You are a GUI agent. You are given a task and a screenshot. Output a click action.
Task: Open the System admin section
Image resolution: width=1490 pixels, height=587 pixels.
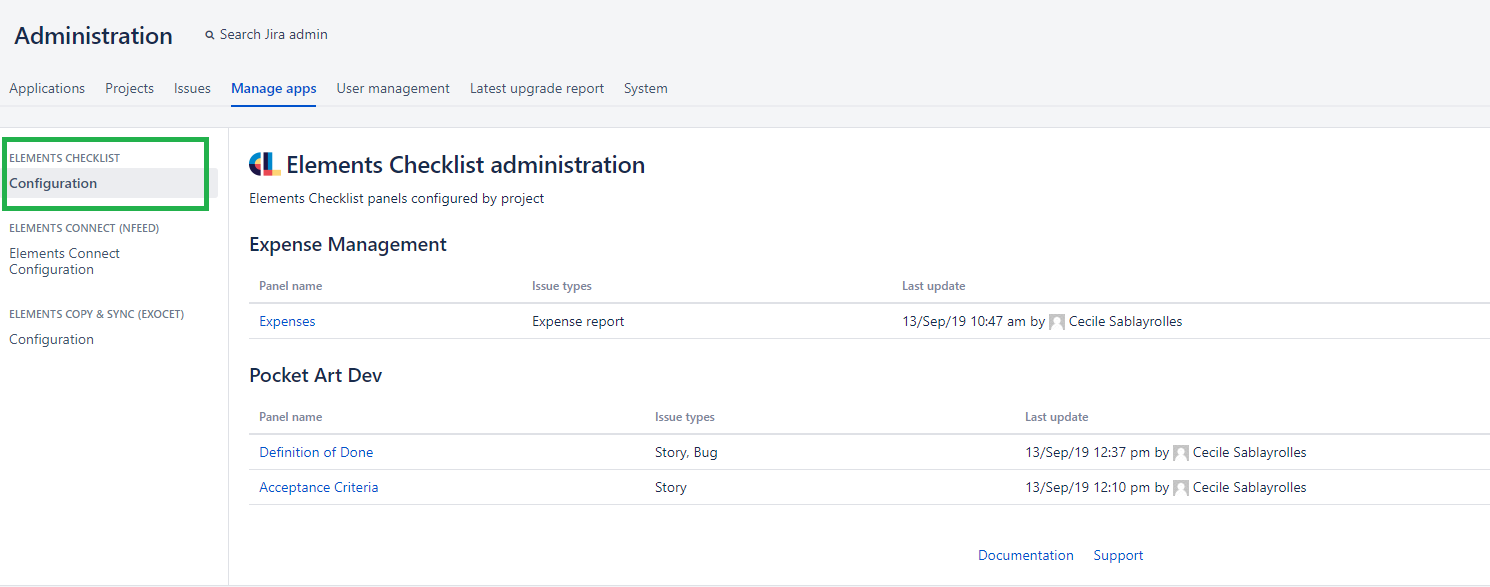[x=645, y=88]
